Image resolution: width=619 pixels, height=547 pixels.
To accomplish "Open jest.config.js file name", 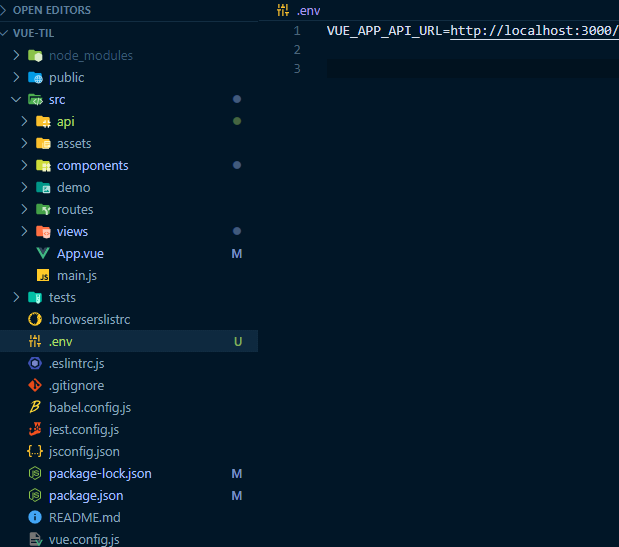I will click(x=84, y=430).
